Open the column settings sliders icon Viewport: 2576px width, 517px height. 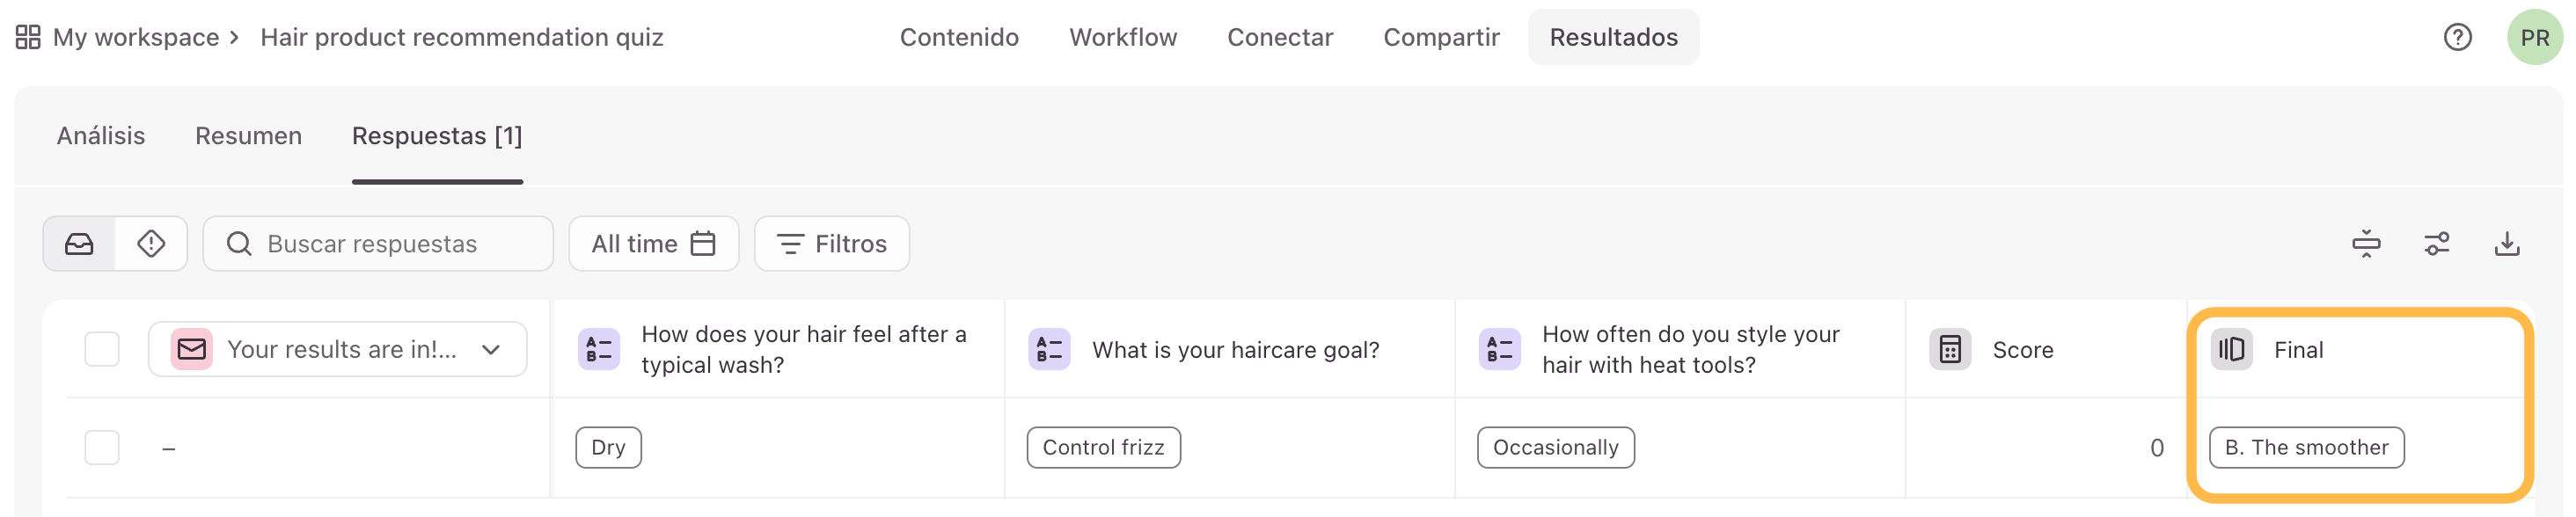[x=2436, y=244]
